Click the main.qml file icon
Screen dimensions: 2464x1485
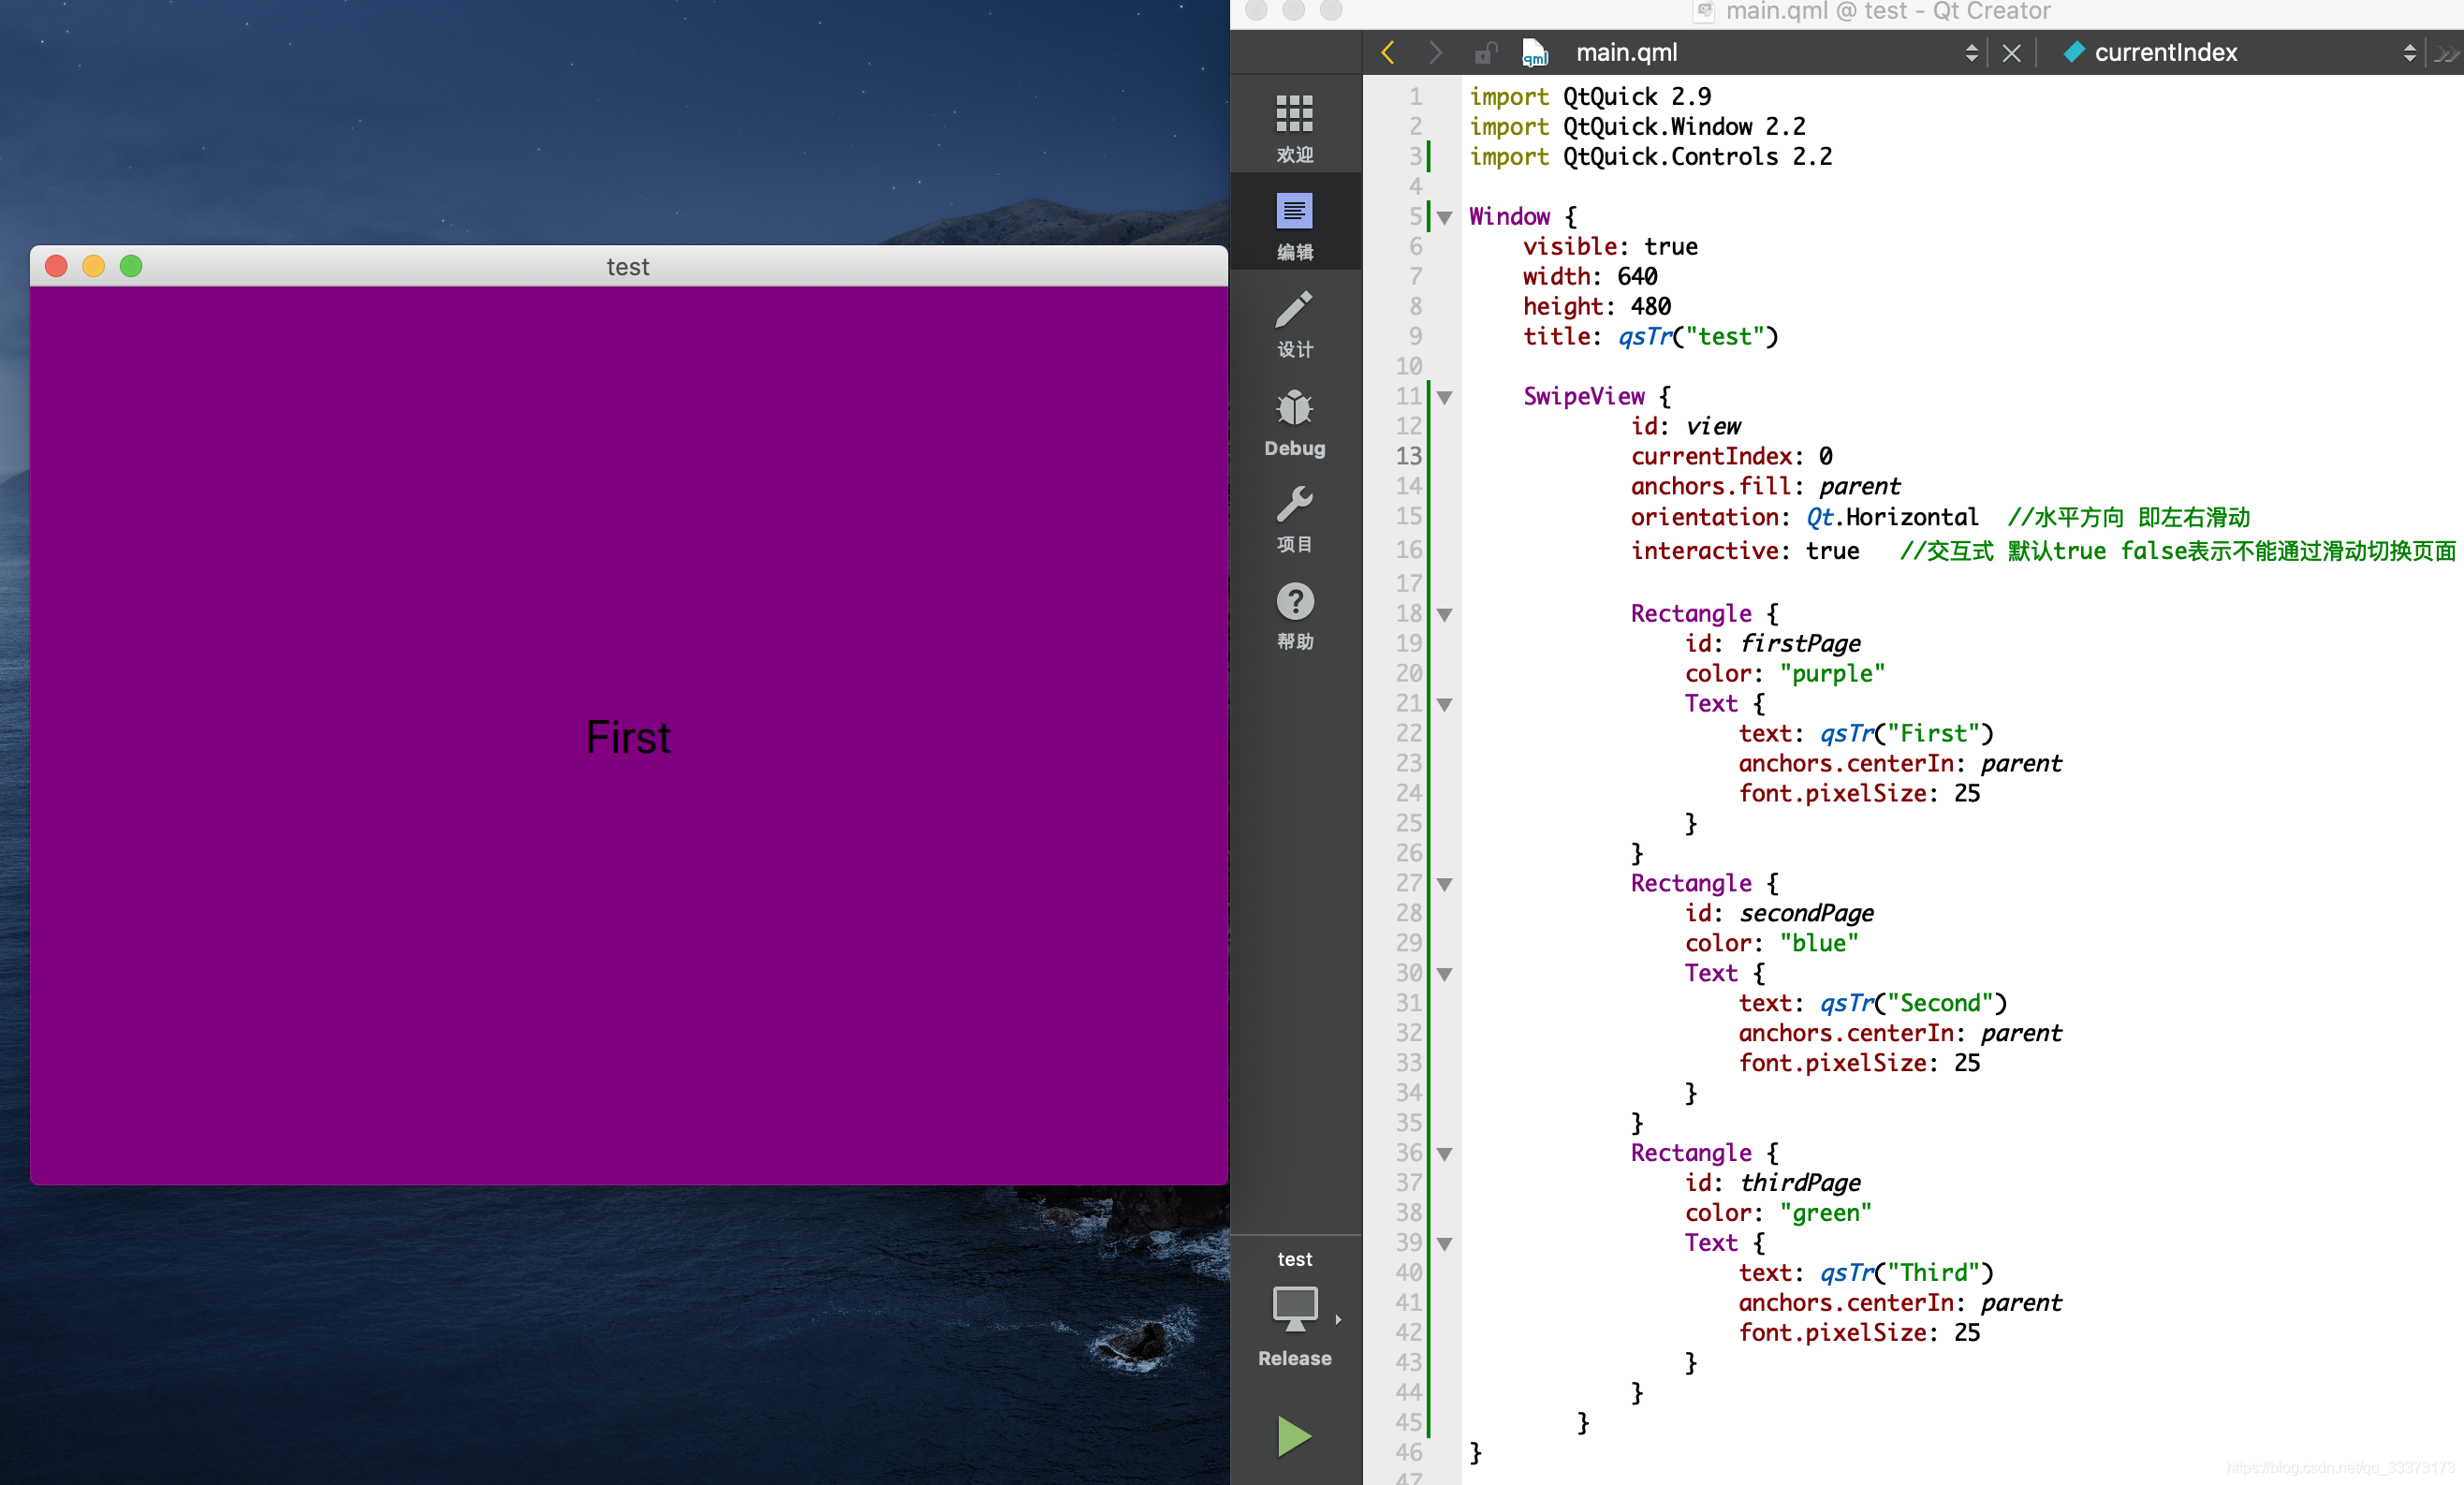(x=1534, y=52)
